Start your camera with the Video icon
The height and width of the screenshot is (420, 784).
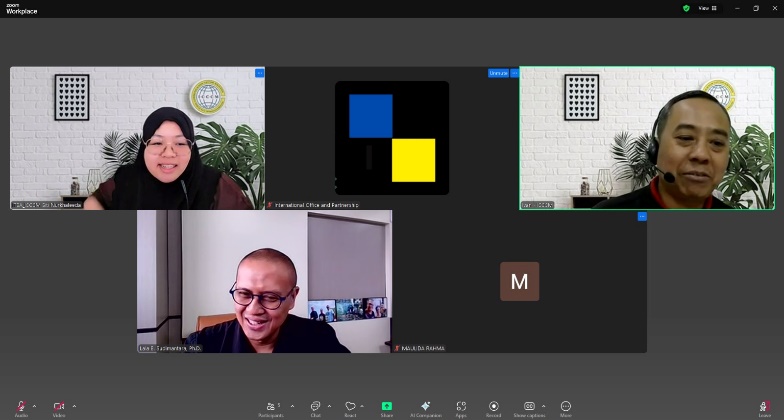coord(59,406)
